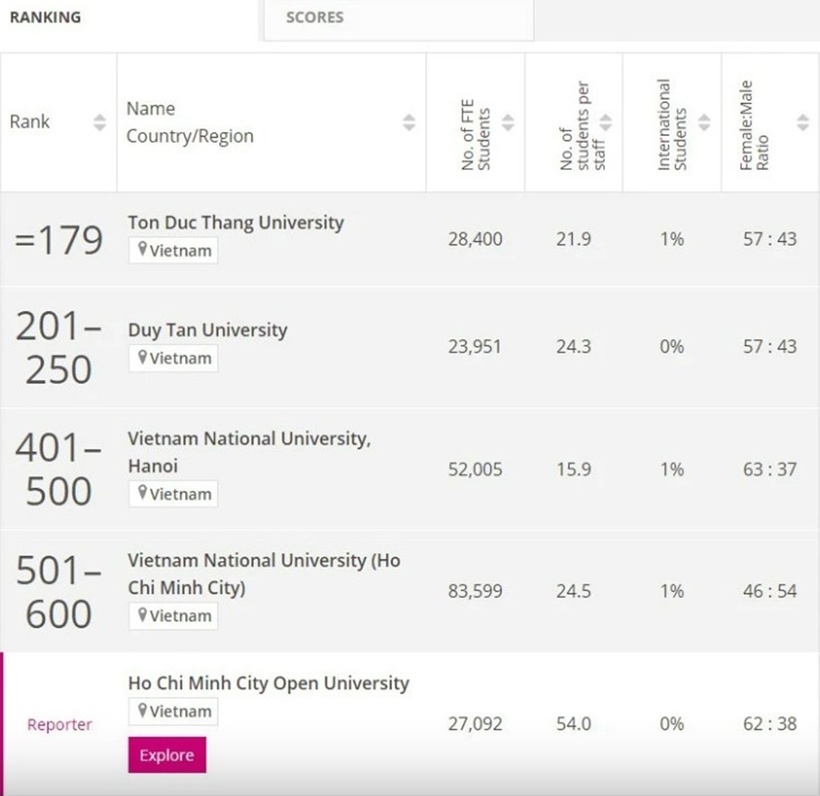The height and width of the screenshot is (796, 820).
Task: Click FTE students value 28,400
Action: [475, 239]
